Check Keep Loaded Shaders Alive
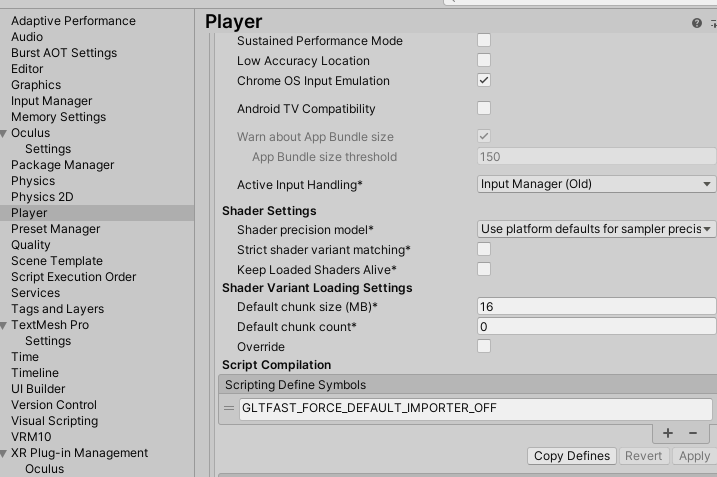The image size is (717, 477). (x=484, y=269)
